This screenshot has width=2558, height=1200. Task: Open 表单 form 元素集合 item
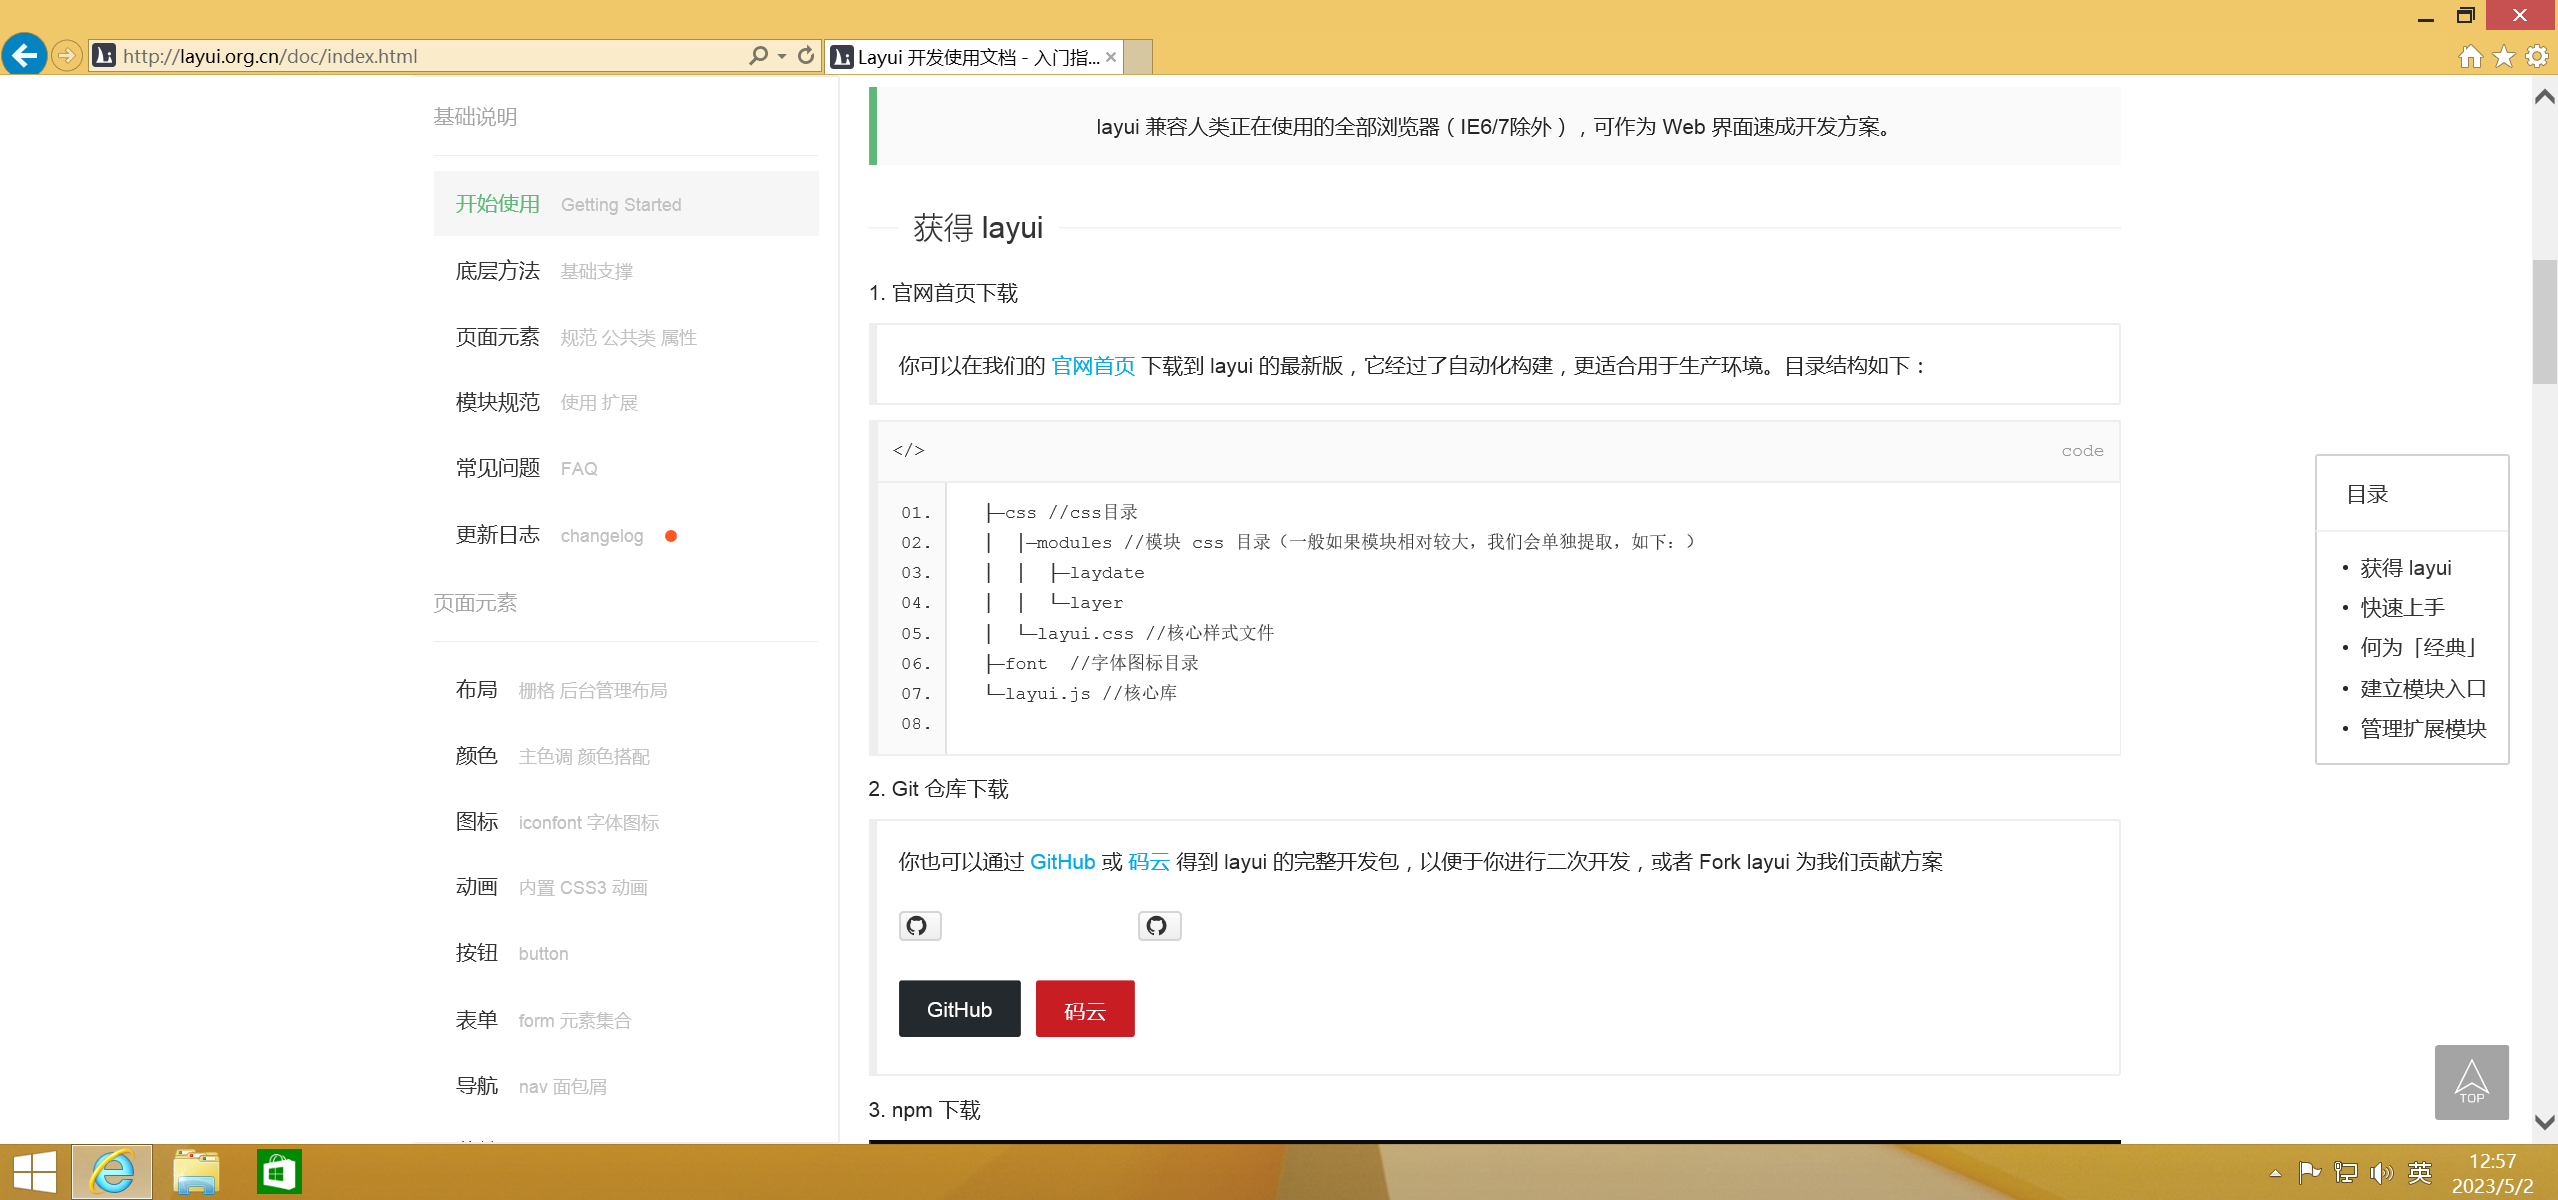pyautogui.click(x=626, y=1020)
